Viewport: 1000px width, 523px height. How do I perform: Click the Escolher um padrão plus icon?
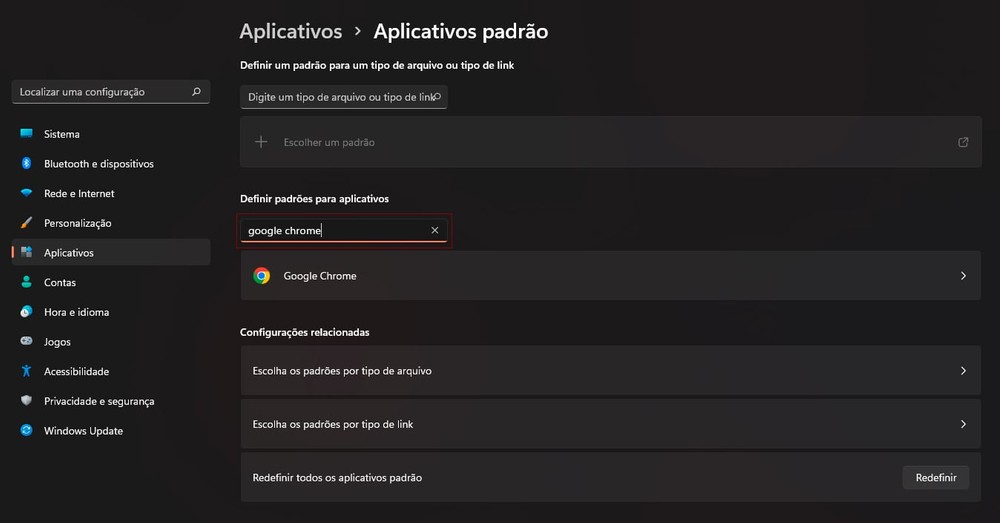[261, 142]
